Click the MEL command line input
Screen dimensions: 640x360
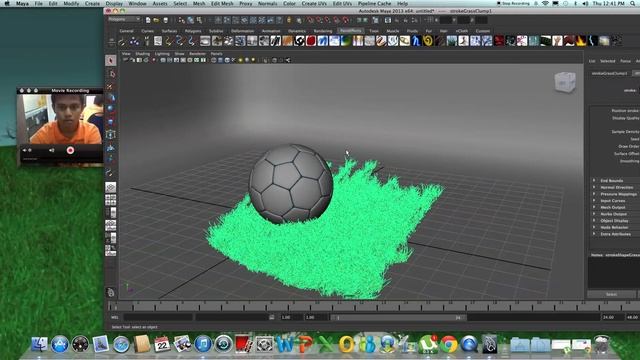158,317
